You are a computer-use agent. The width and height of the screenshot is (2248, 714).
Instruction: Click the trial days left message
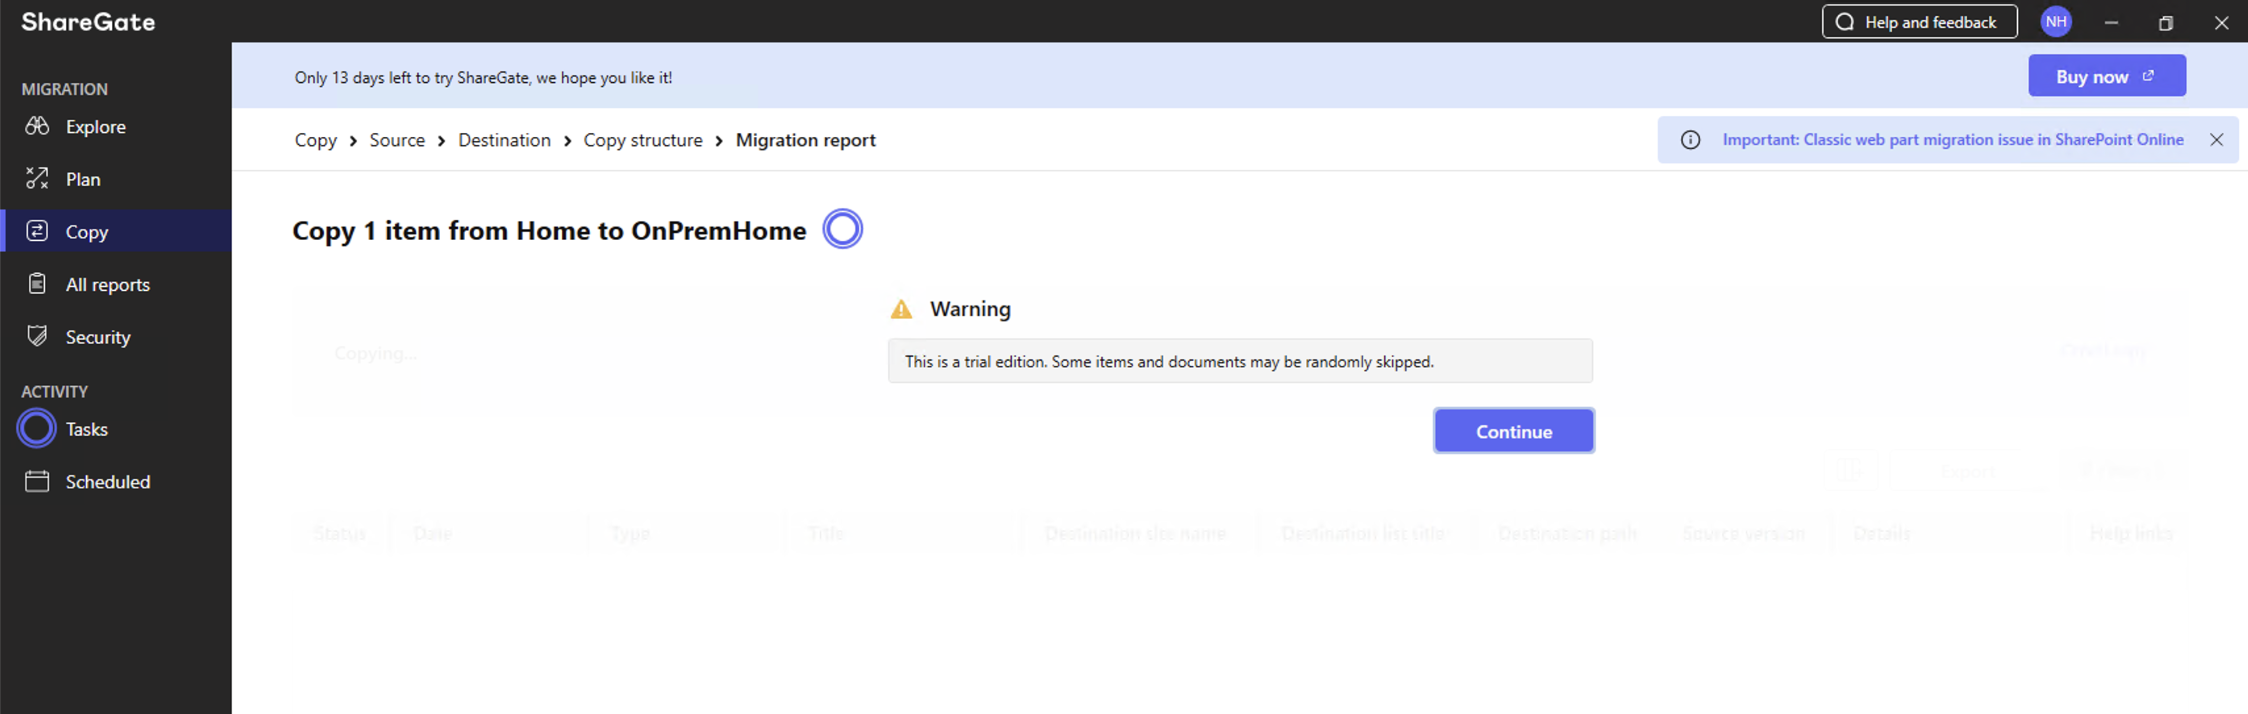point(483,77)
